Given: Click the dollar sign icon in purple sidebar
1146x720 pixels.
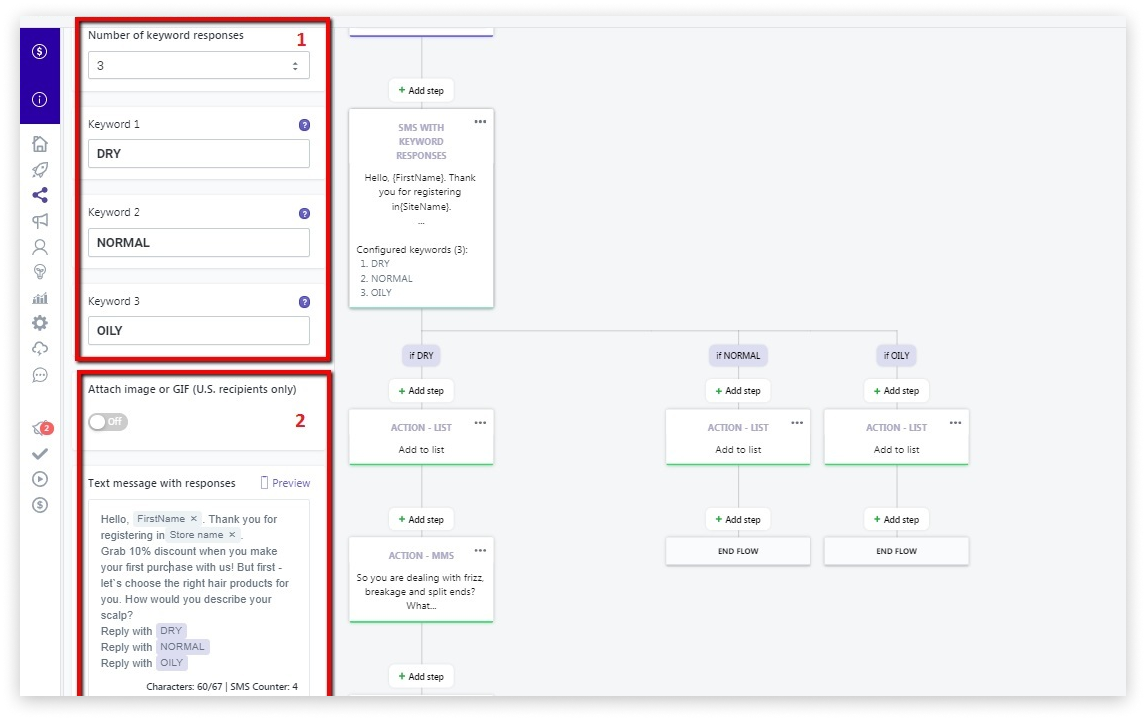Looking at the screenshot, I should point(39,51).
